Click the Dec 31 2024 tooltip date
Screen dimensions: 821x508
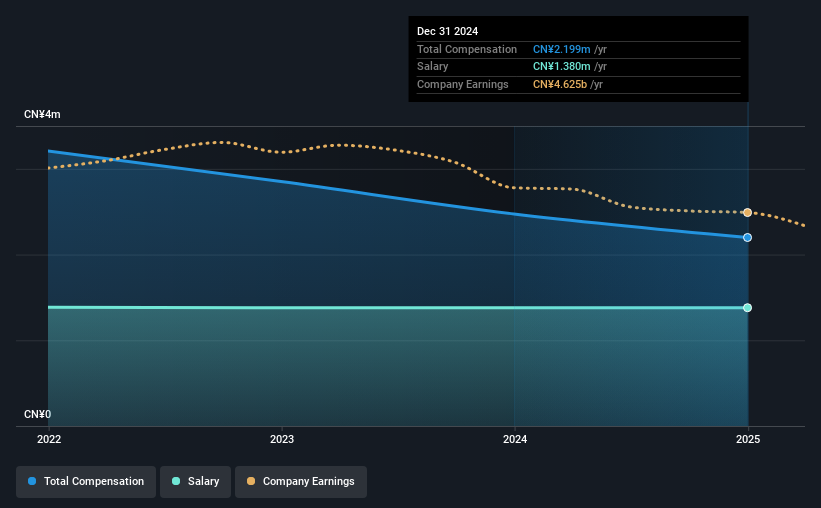(447, 31)
